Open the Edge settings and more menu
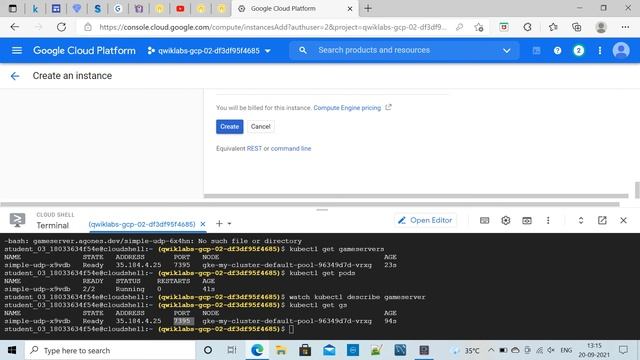 point(625,27)
